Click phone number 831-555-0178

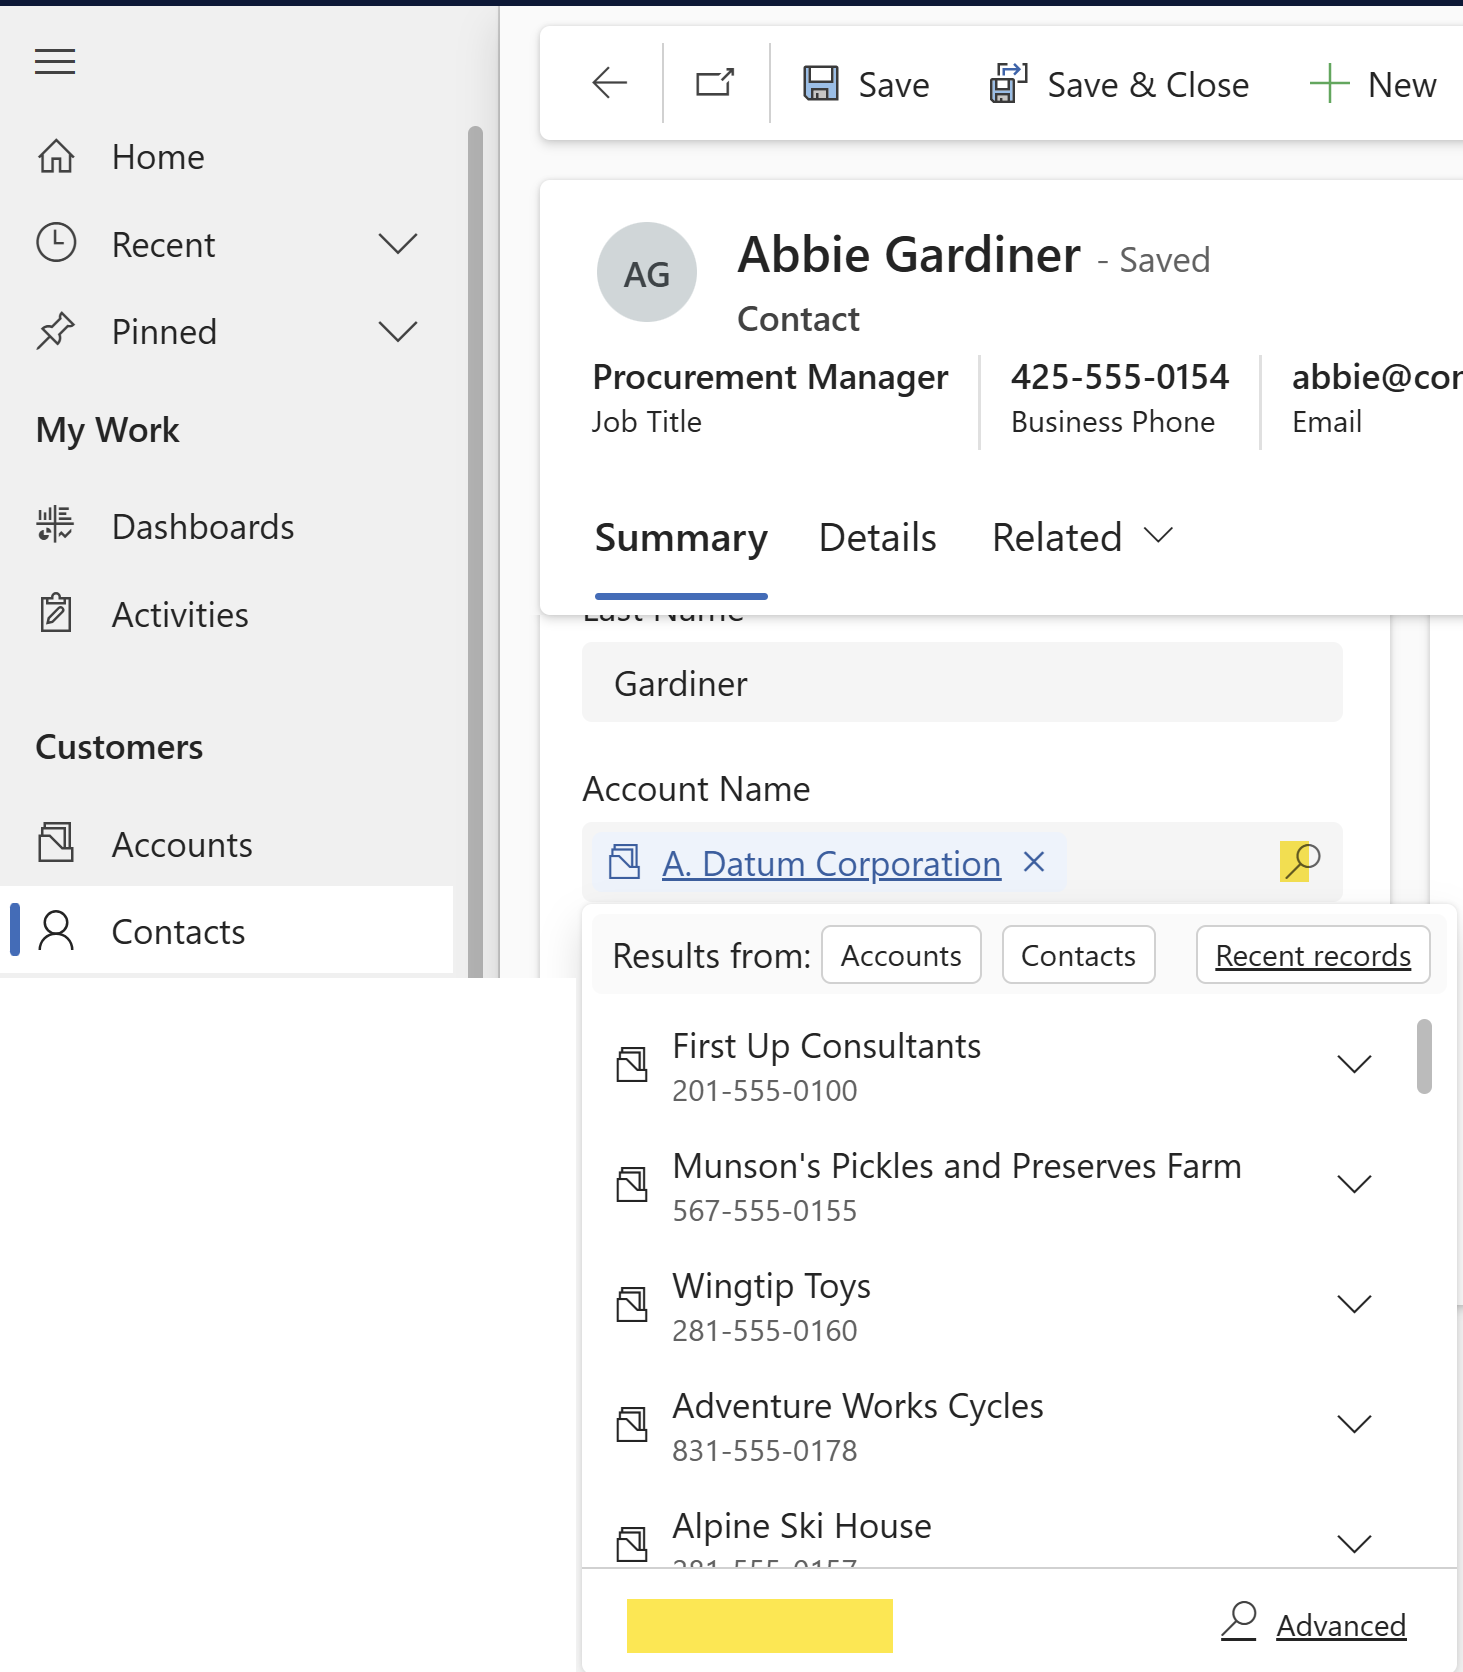coord(765,1451)
